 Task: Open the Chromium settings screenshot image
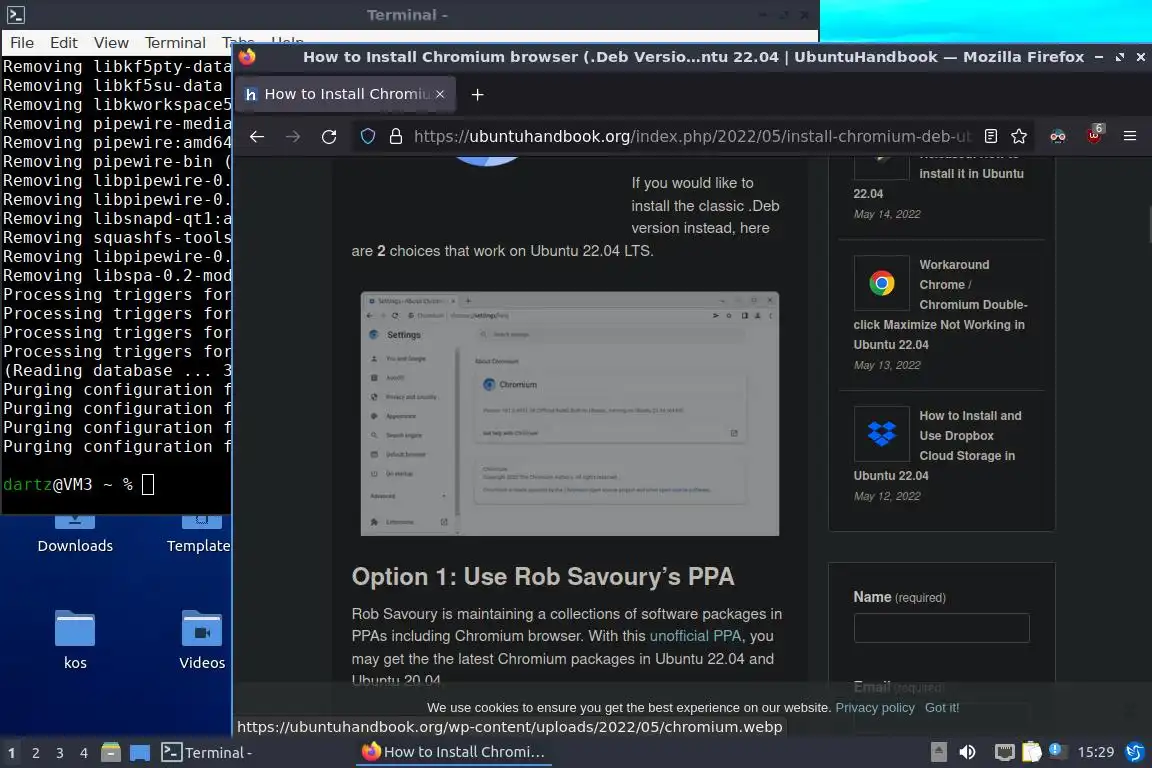569,414
